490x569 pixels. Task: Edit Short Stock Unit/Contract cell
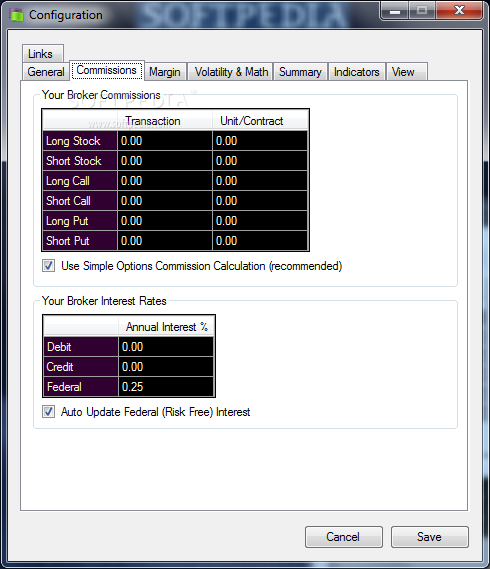260,161
